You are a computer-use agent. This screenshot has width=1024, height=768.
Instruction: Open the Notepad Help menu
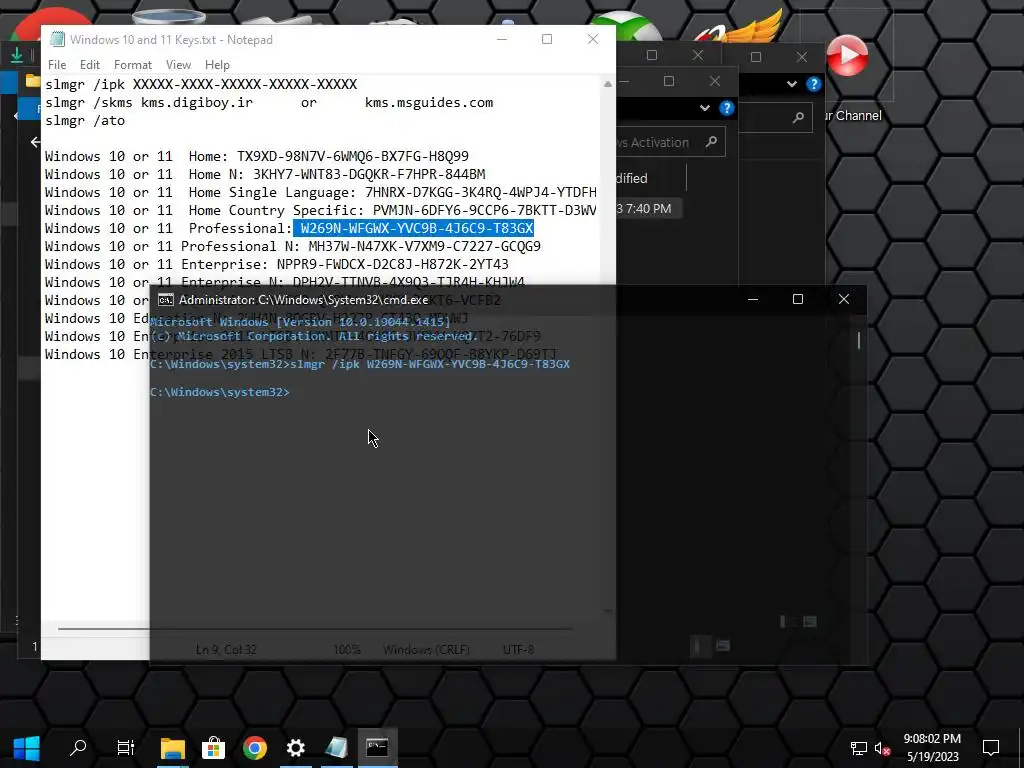tap(217, 65)
